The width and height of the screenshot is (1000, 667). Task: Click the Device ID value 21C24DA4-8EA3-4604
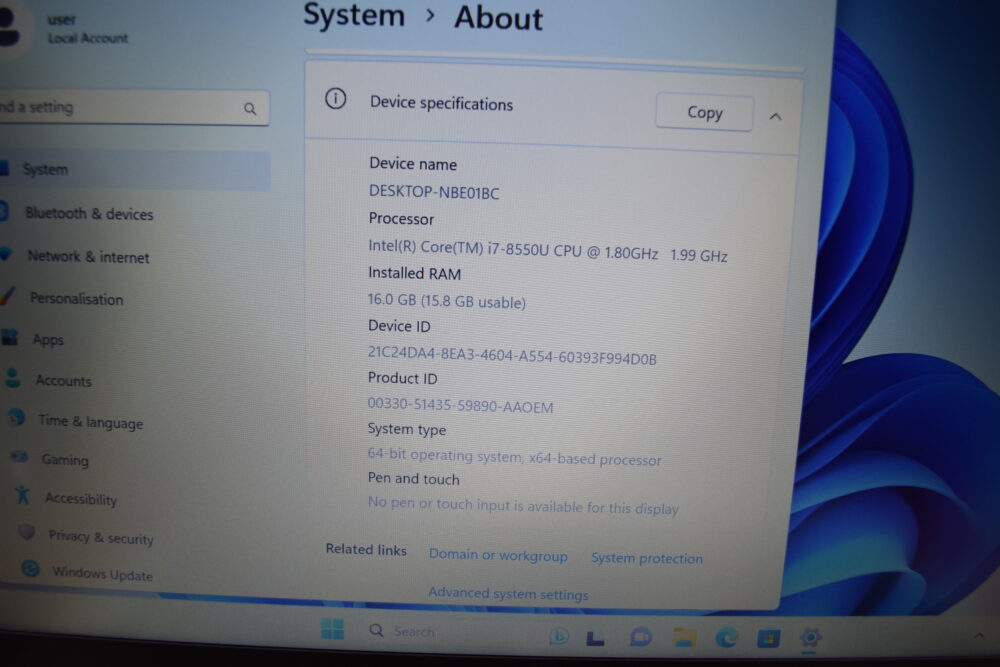point(512,355)
